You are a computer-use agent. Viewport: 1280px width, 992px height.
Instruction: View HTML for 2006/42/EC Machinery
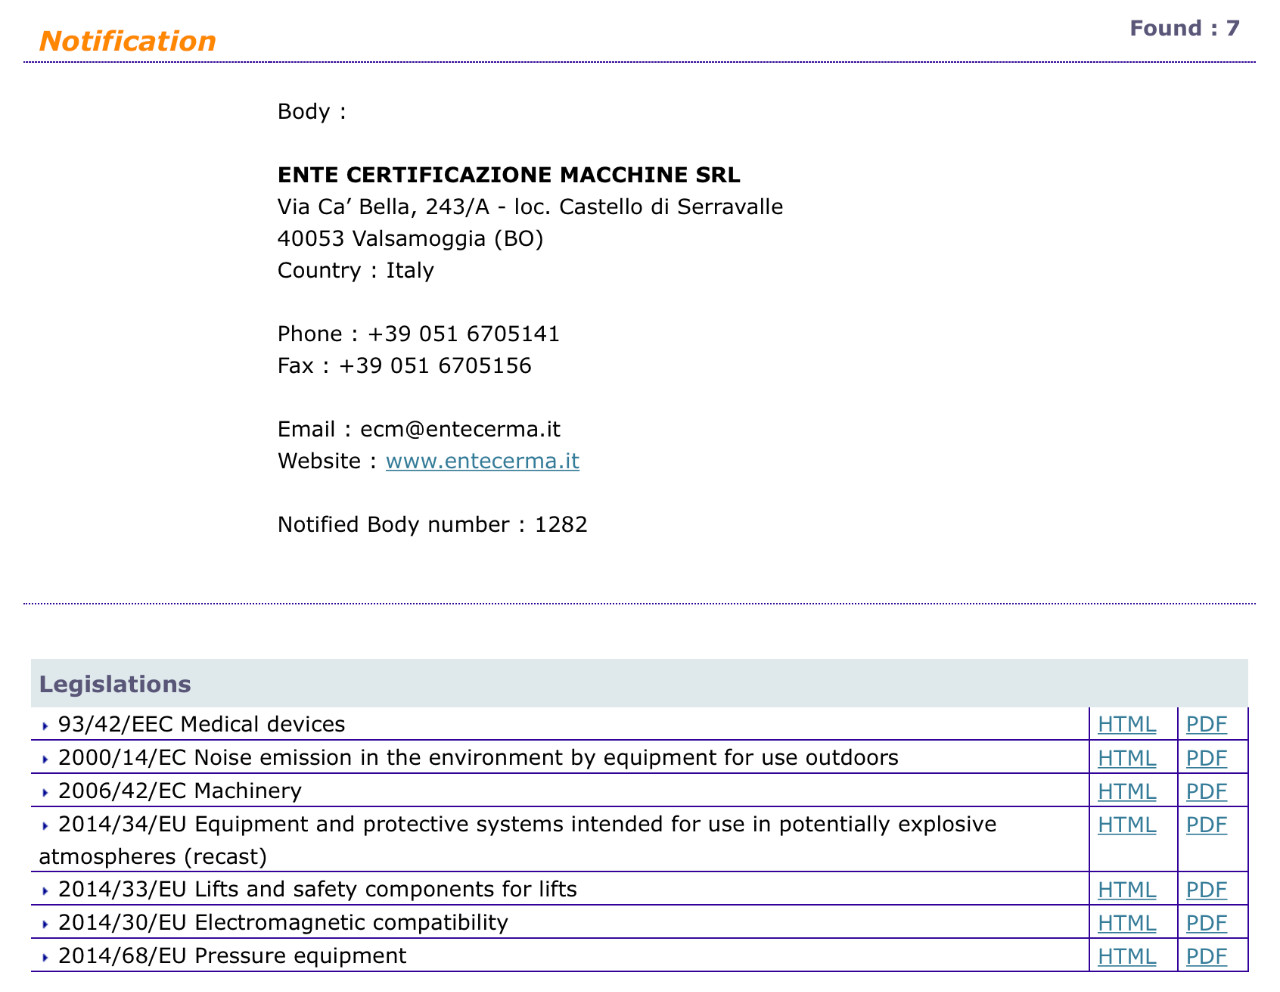pos(1126,791)
